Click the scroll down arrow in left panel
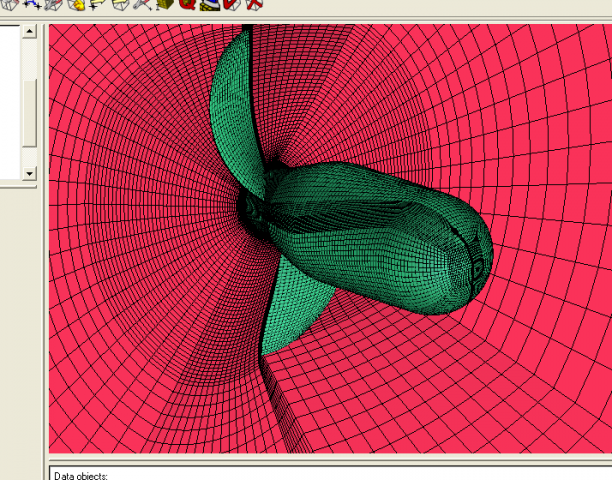 [x=29, y=173]
